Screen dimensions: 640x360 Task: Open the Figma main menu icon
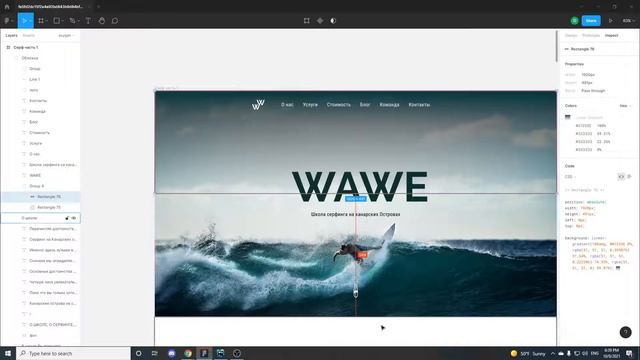click(7, 20)
